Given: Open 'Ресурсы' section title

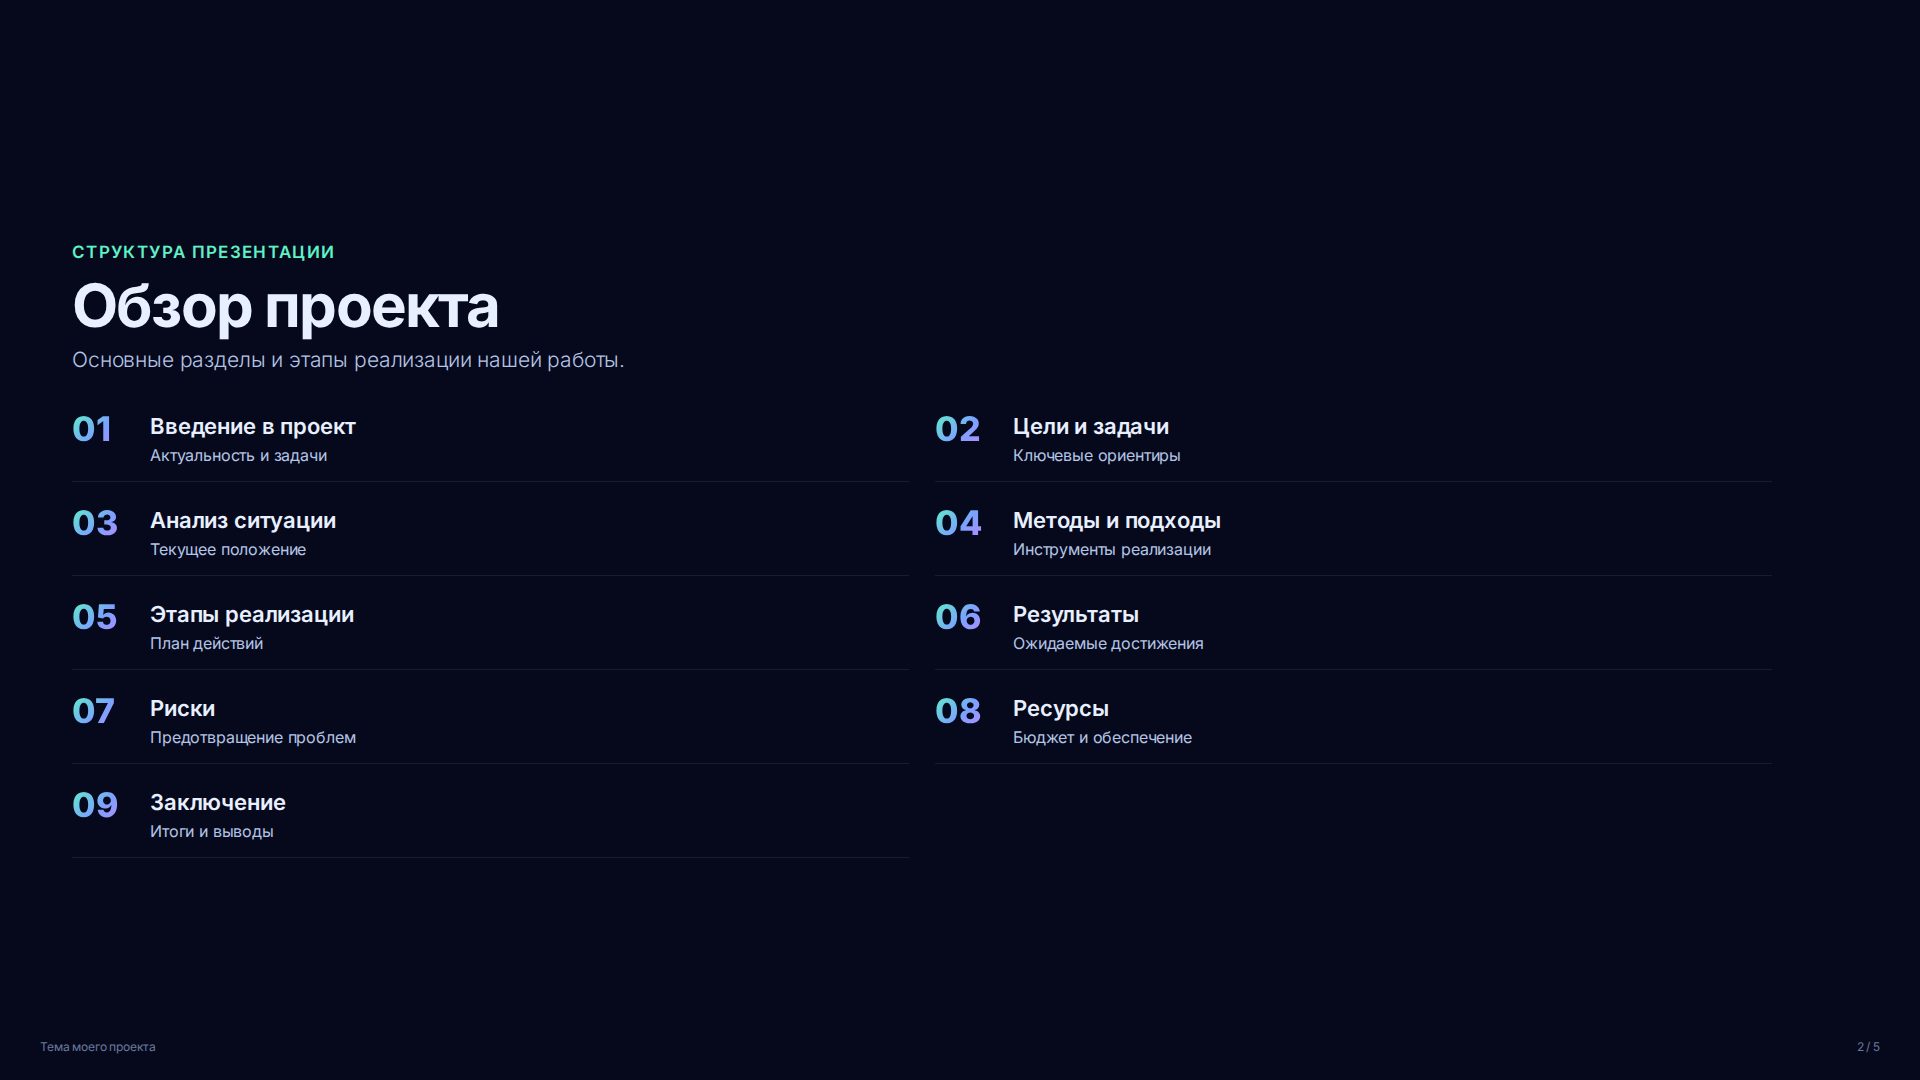Looking at the screenshot, I should pyautogui.click(x=1061, y=709).
